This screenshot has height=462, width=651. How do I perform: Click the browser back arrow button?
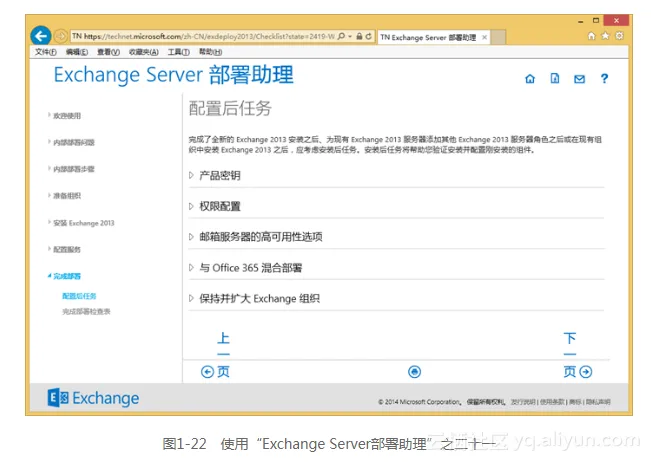(x=40, y=36)
